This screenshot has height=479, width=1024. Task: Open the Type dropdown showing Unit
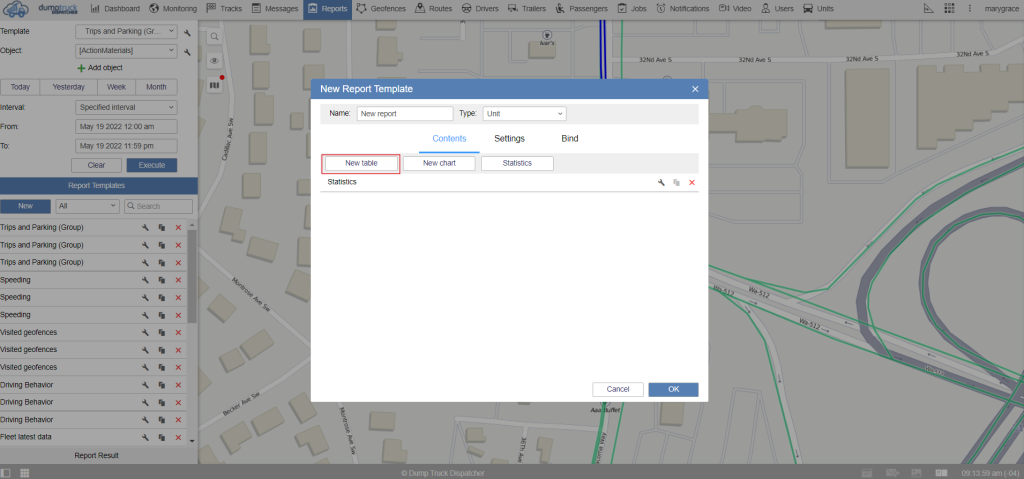(525, 114)
